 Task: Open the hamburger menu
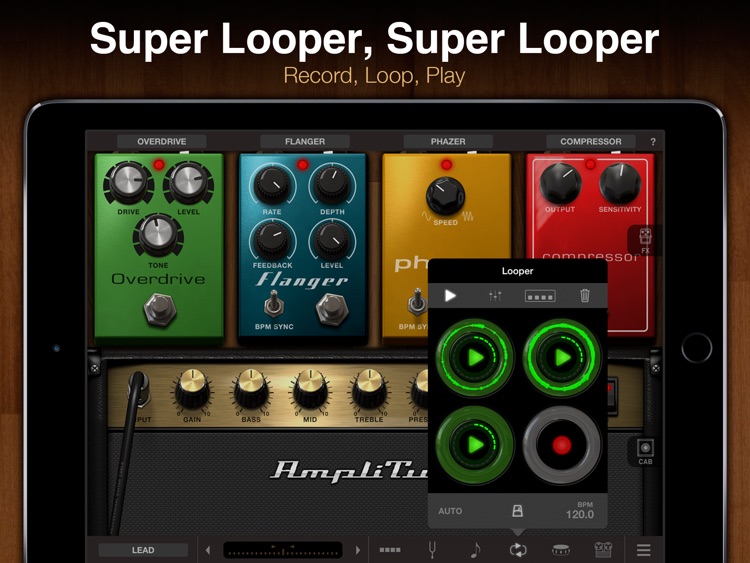644,550
